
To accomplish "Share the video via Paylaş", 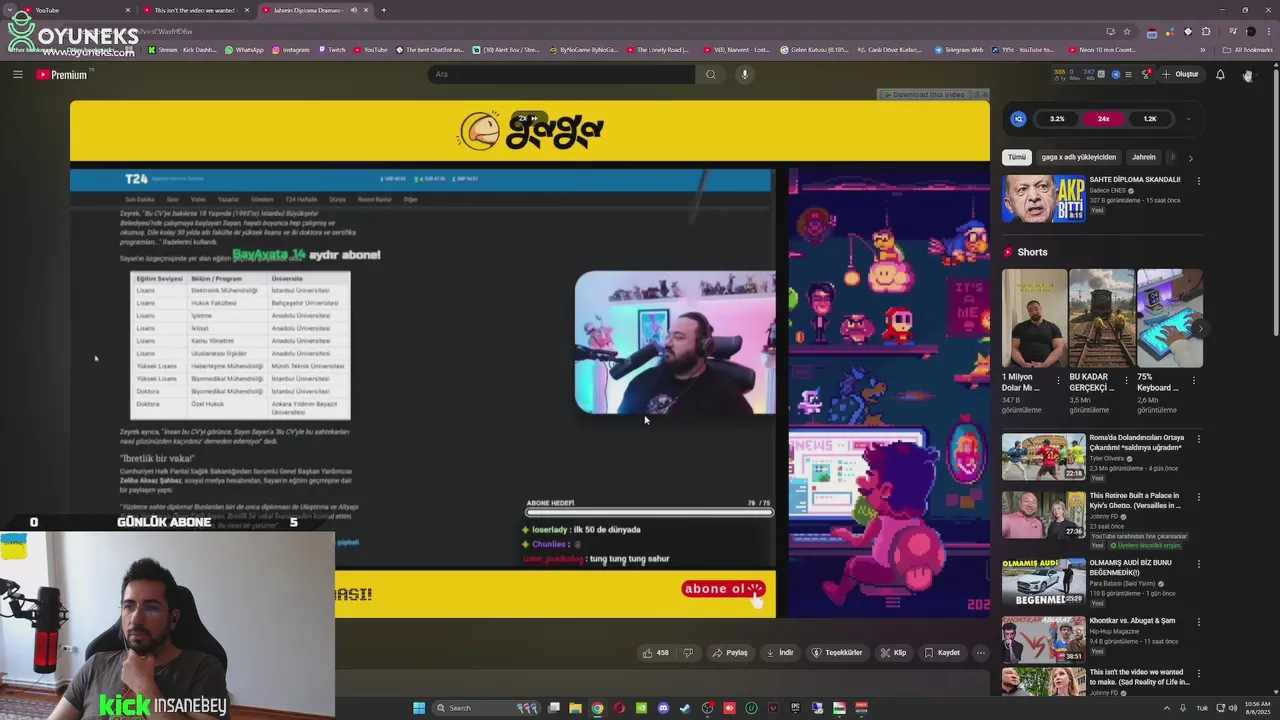I will coord(730,653).
